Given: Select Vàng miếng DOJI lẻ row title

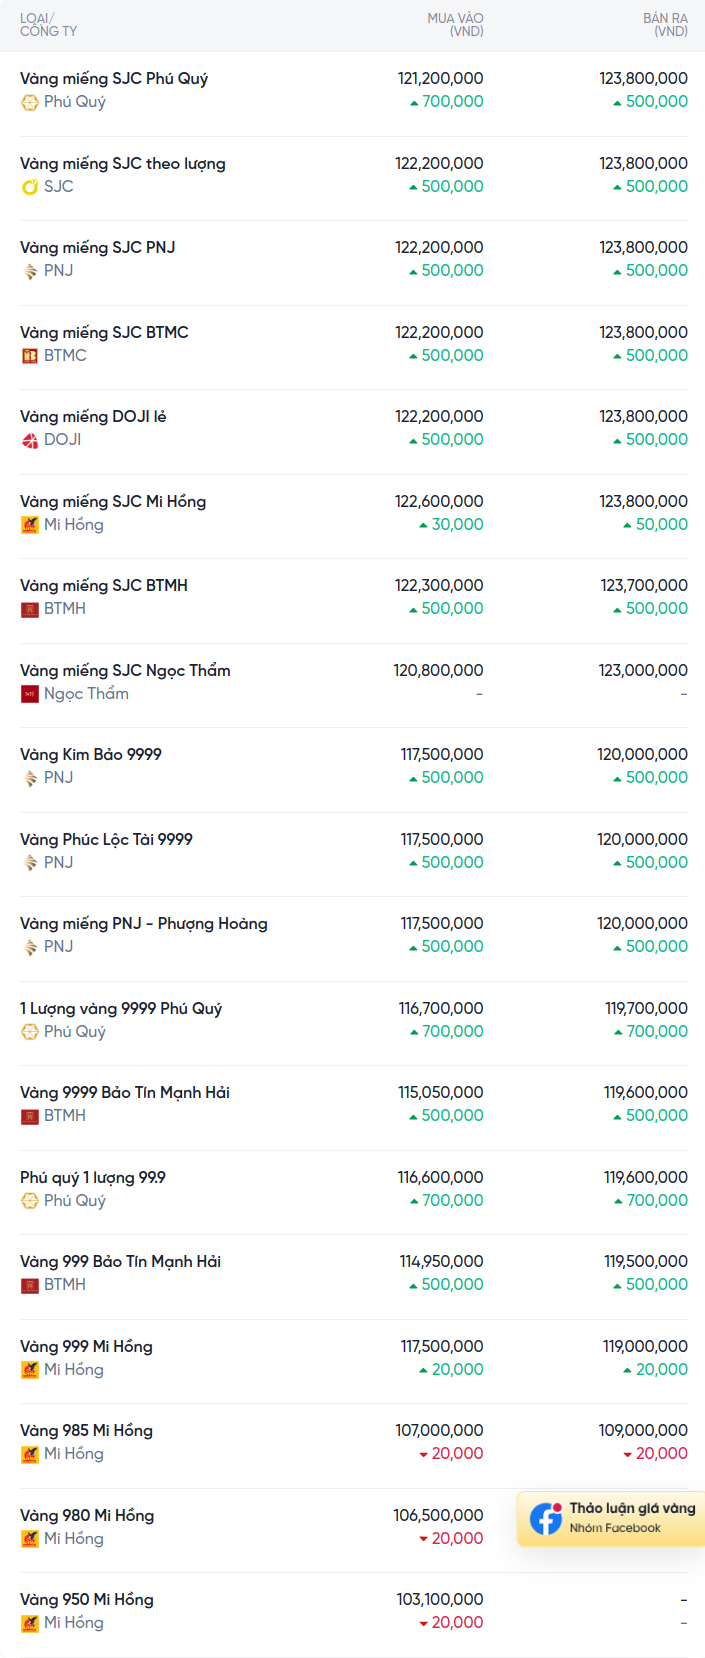Looking at the screenshot, I should [x=93, y=417].
